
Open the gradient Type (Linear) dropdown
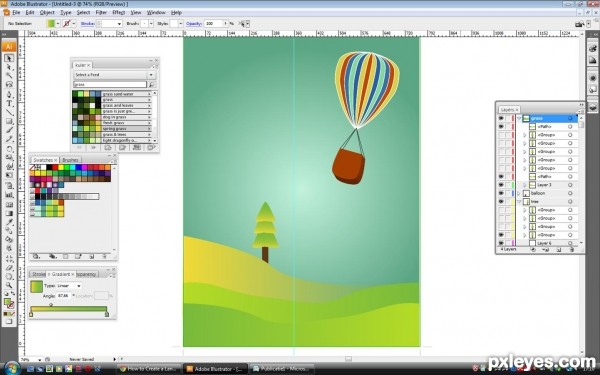[69, 286]
